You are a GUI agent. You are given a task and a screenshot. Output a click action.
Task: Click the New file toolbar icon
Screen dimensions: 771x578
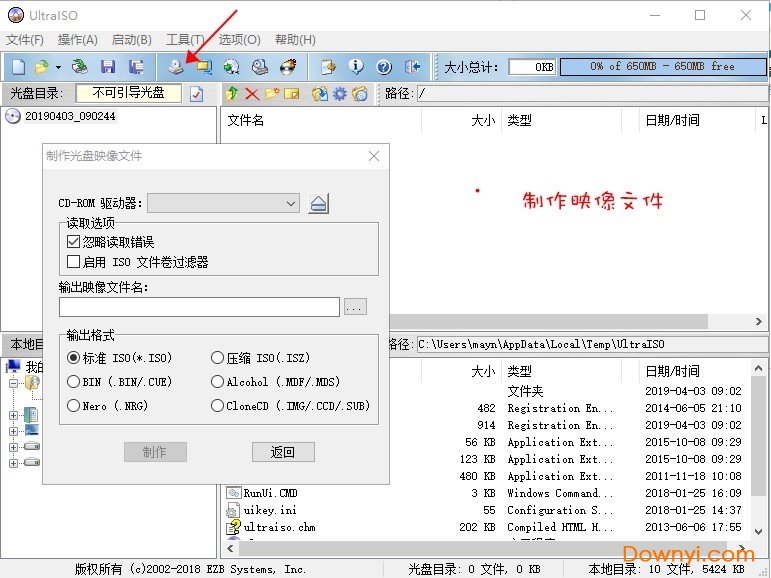coord(17,67)
